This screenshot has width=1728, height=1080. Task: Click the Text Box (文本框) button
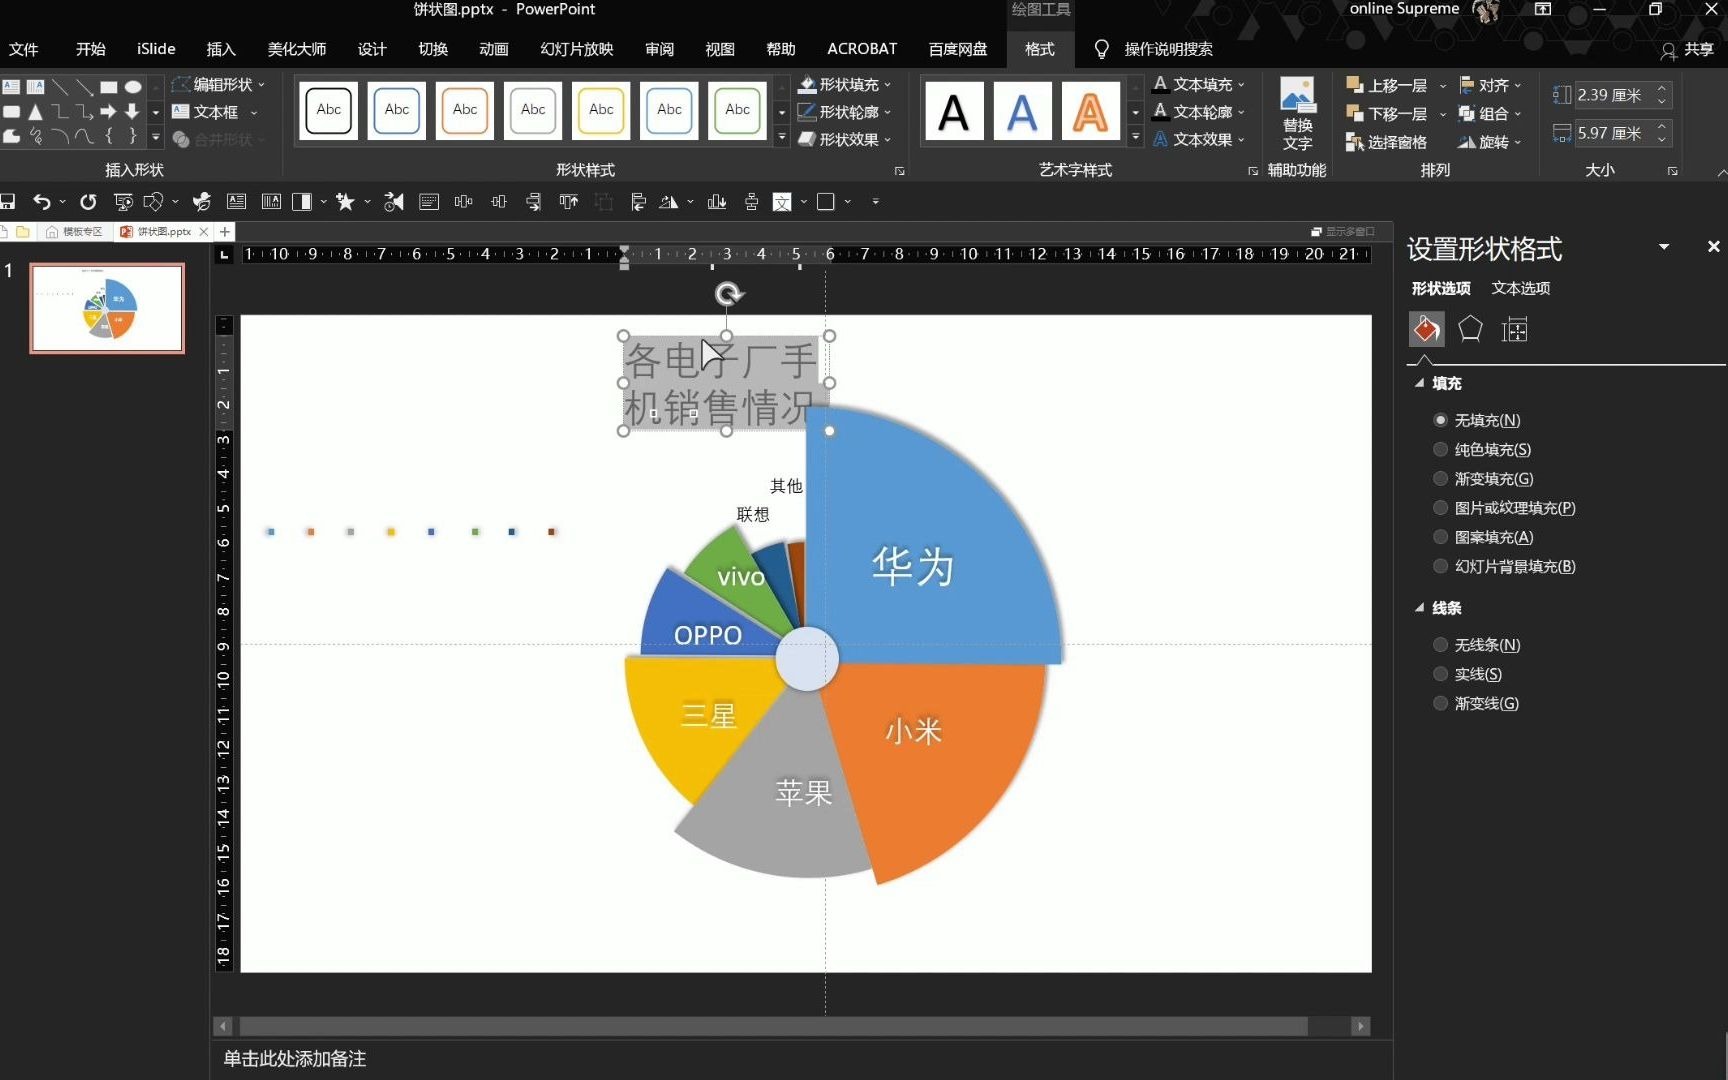pyautogui.click(x=206, y=112)
